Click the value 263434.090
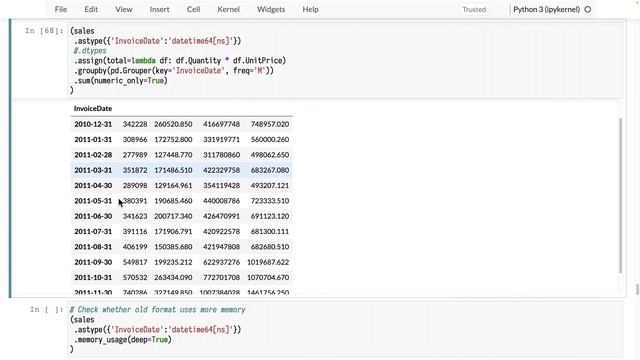This screenshot has height=360, width=640. [173, 278]
